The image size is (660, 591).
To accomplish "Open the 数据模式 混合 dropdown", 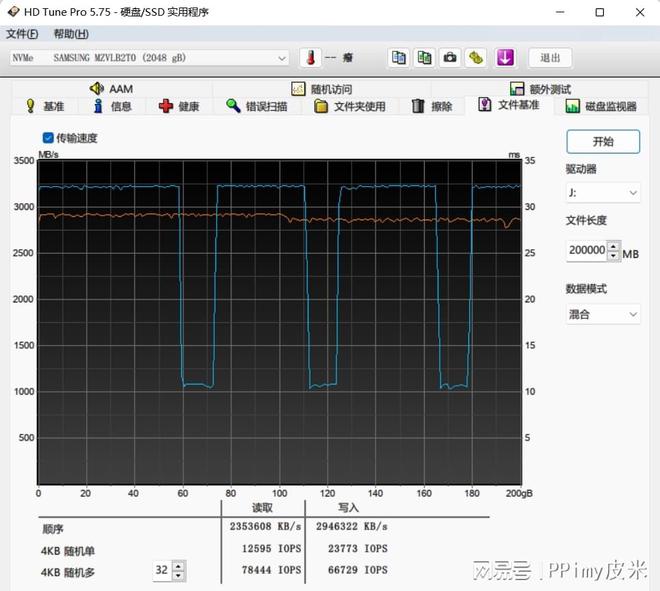I will (x=603, y=314).
